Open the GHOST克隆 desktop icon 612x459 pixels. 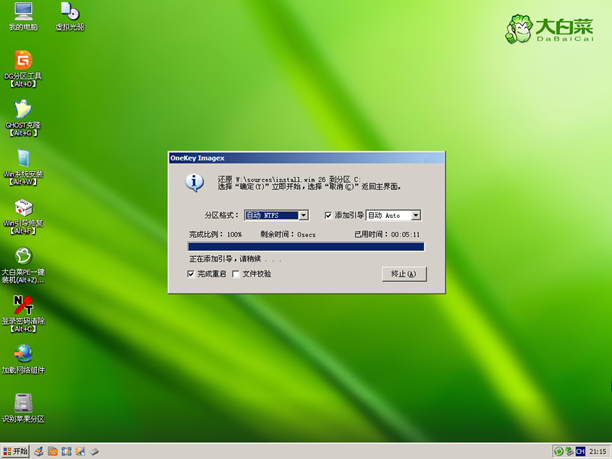click(x=22, y=110)
